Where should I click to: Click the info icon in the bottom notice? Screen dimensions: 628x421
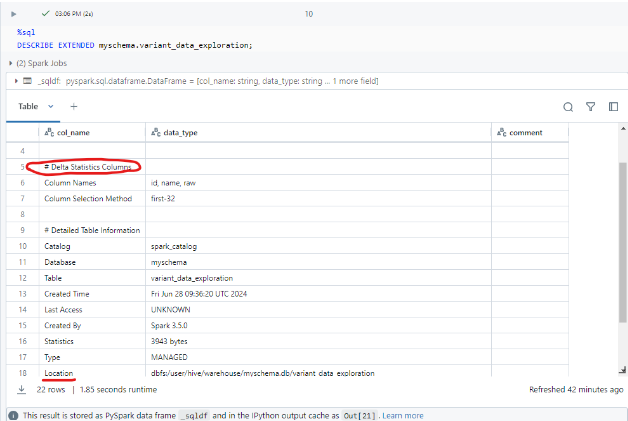click(13, 416)
